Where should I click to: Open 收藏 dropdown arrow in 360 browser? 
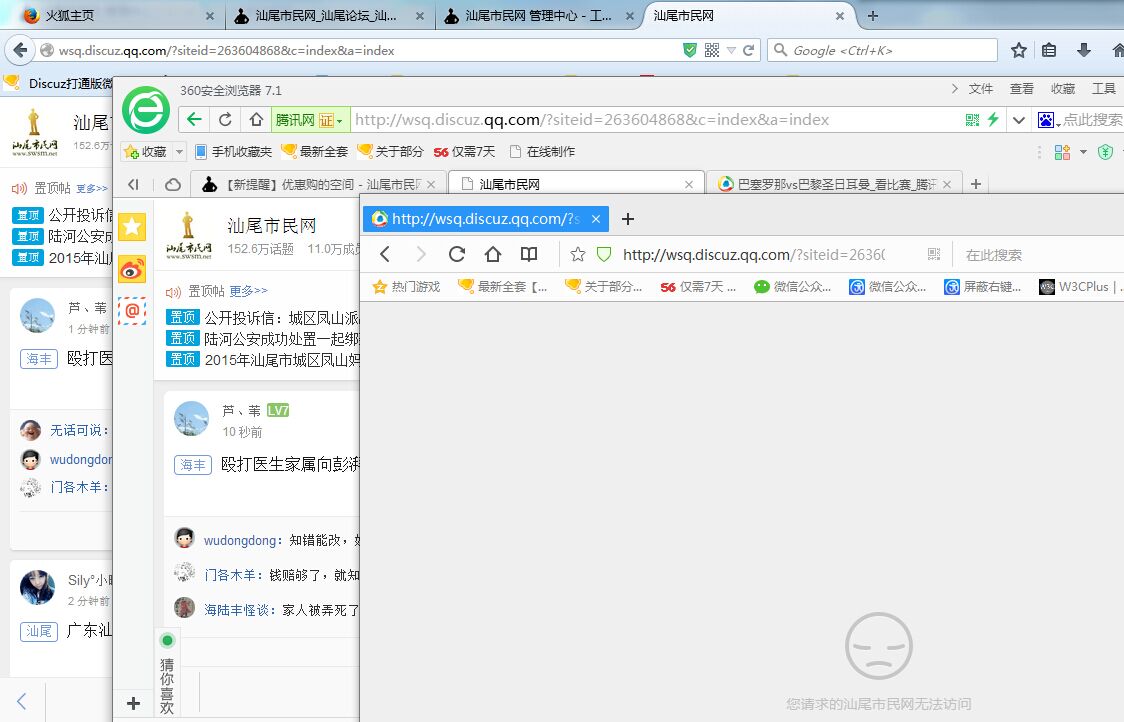tap(179, 152)
